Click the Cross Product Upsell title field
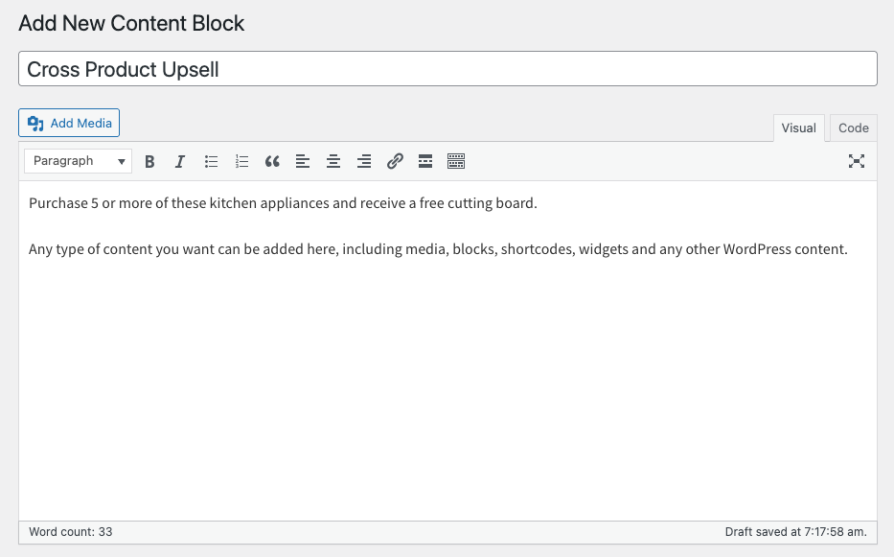The height and width of the screenshot is (557, 894). [x=447, y=69]
